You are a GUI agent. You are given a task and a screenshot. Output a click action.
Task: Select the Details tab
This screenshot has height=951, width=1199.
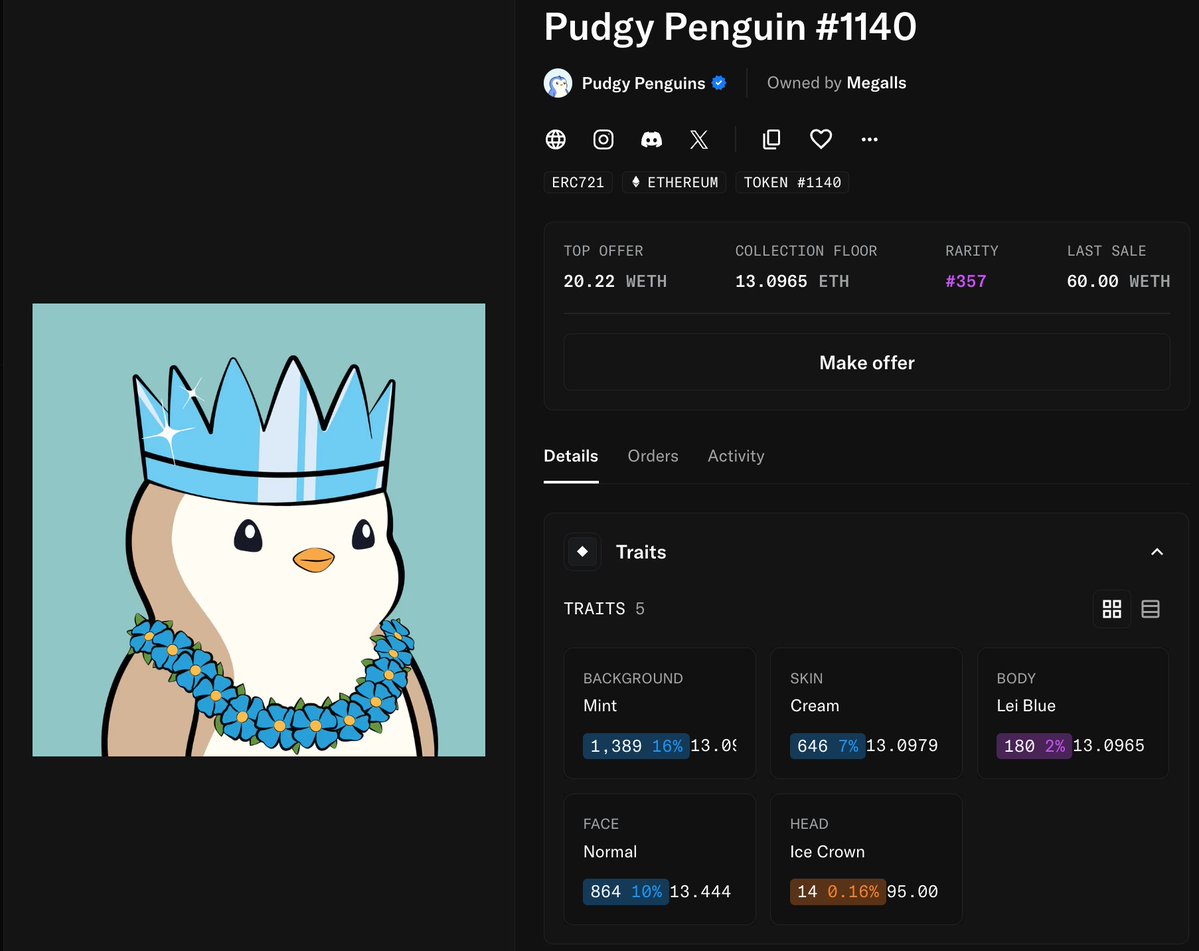[x=570, y=456]
